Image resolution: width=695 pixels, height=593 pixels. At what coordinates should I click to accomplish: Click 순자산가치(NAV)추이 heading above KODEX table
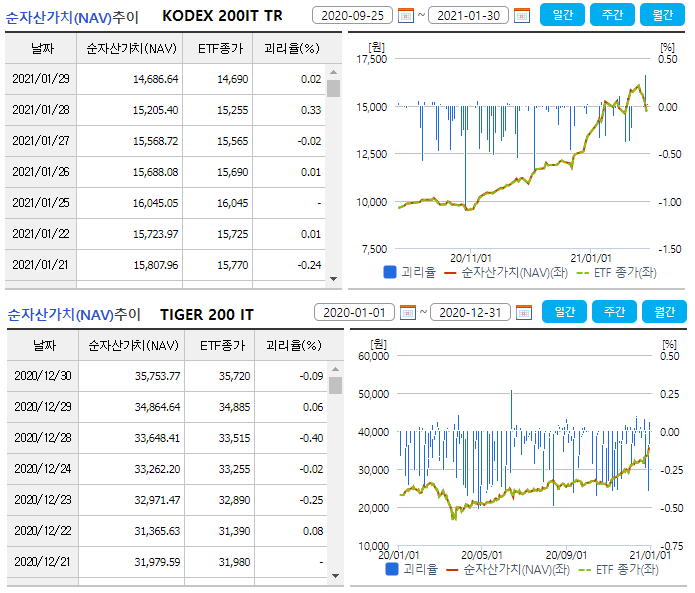click(72, 18)
